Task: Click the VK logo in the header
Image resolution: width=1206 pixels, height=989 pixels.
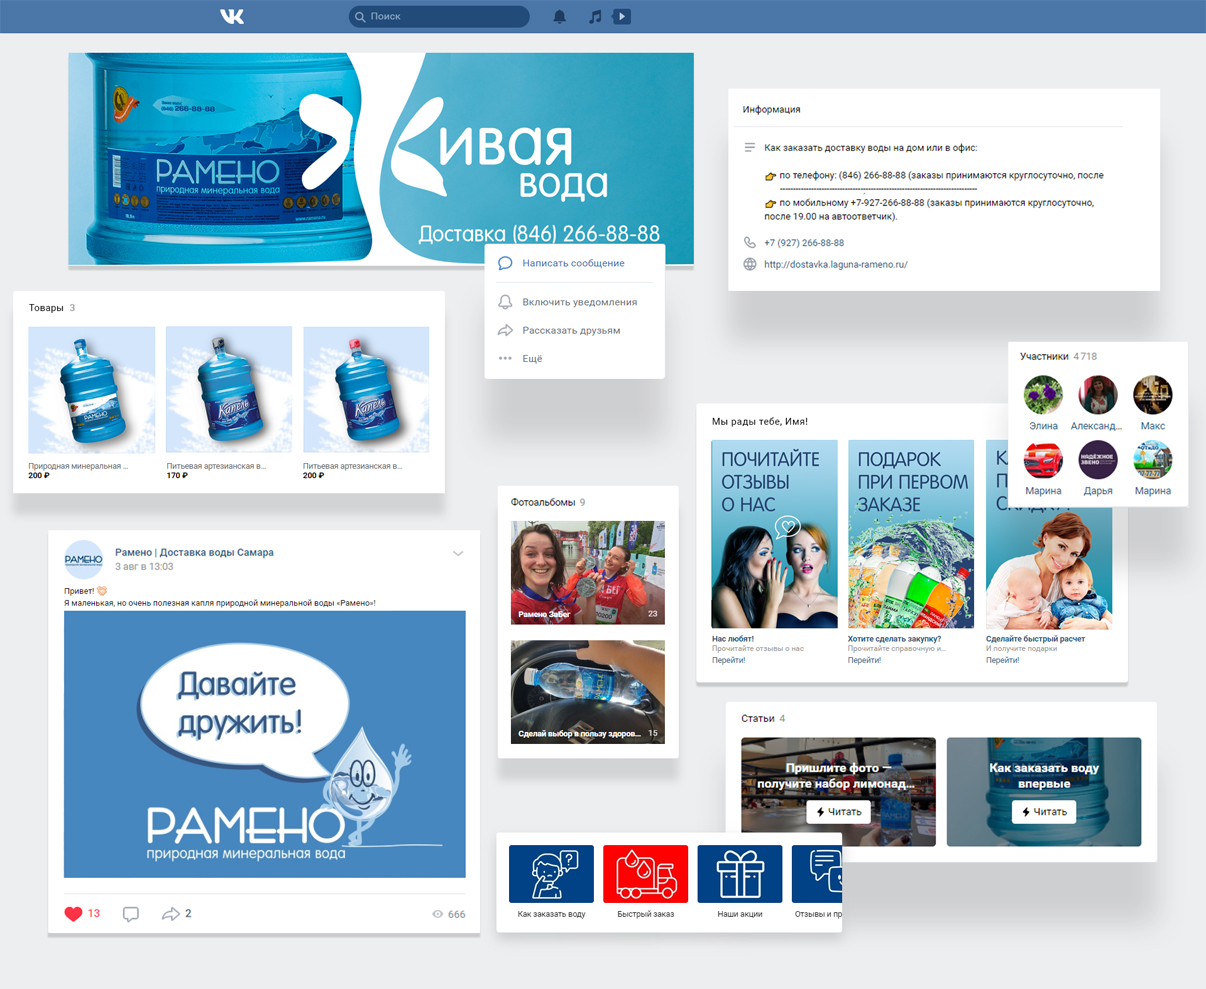Action: (x=232, y=16)
